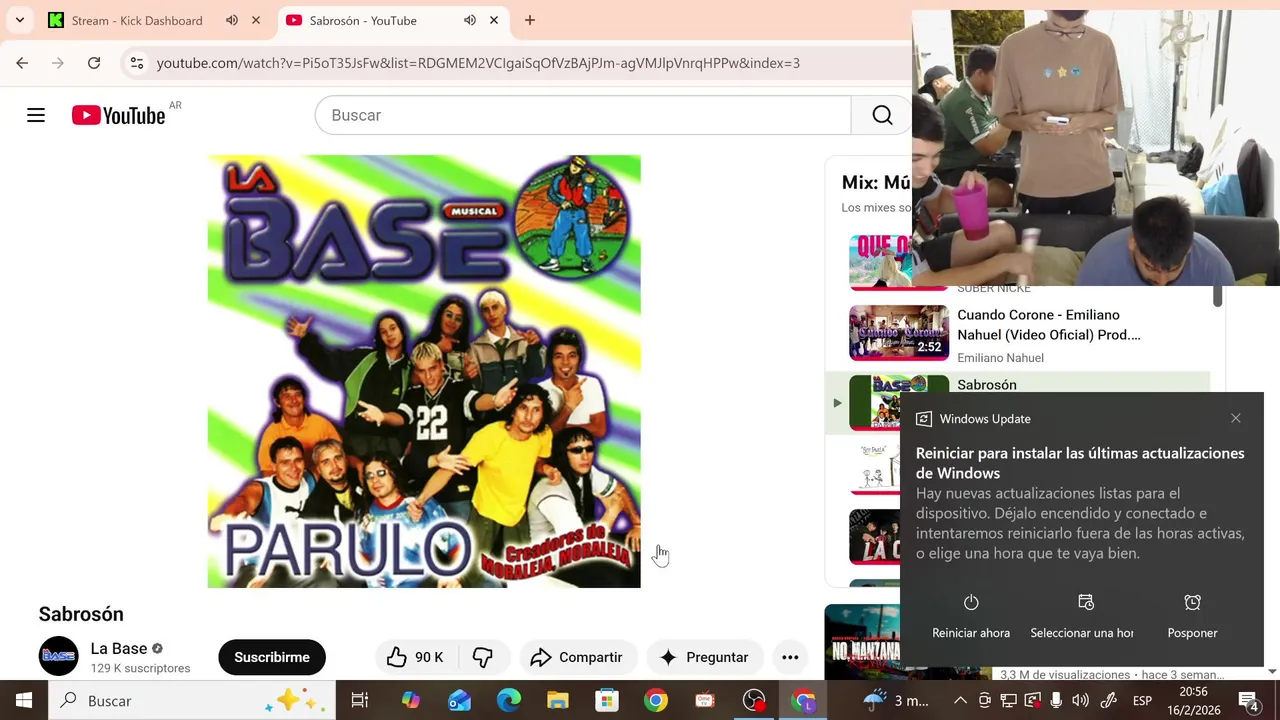Image resolution: width=1280 pixels, height=720 pixels.
Task: Open Cuando Corone video thumbnail
Action: 899,332
